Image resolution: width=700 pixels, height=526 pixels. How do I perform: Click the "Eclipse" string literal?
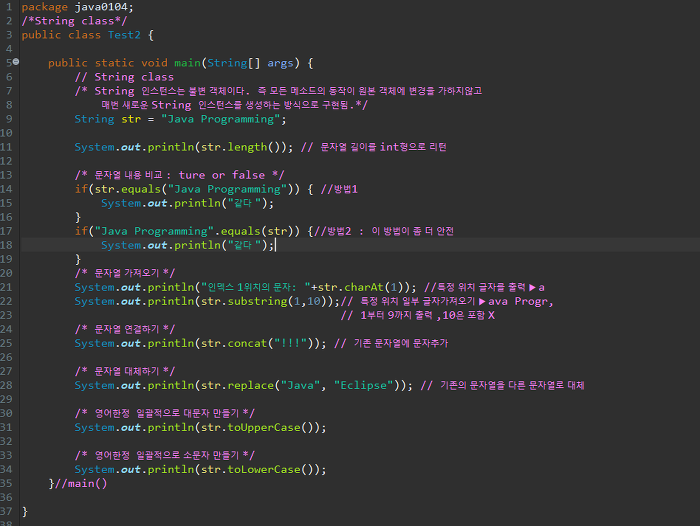click(363, 385)
